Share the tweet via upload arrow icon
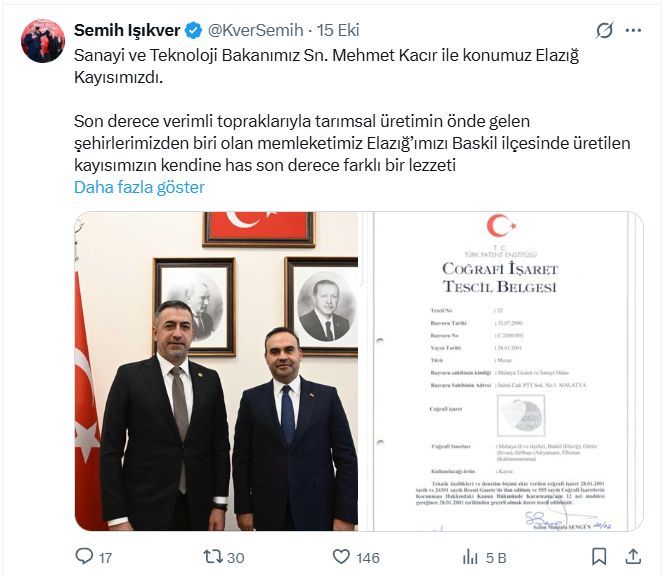 coord(633,556)
